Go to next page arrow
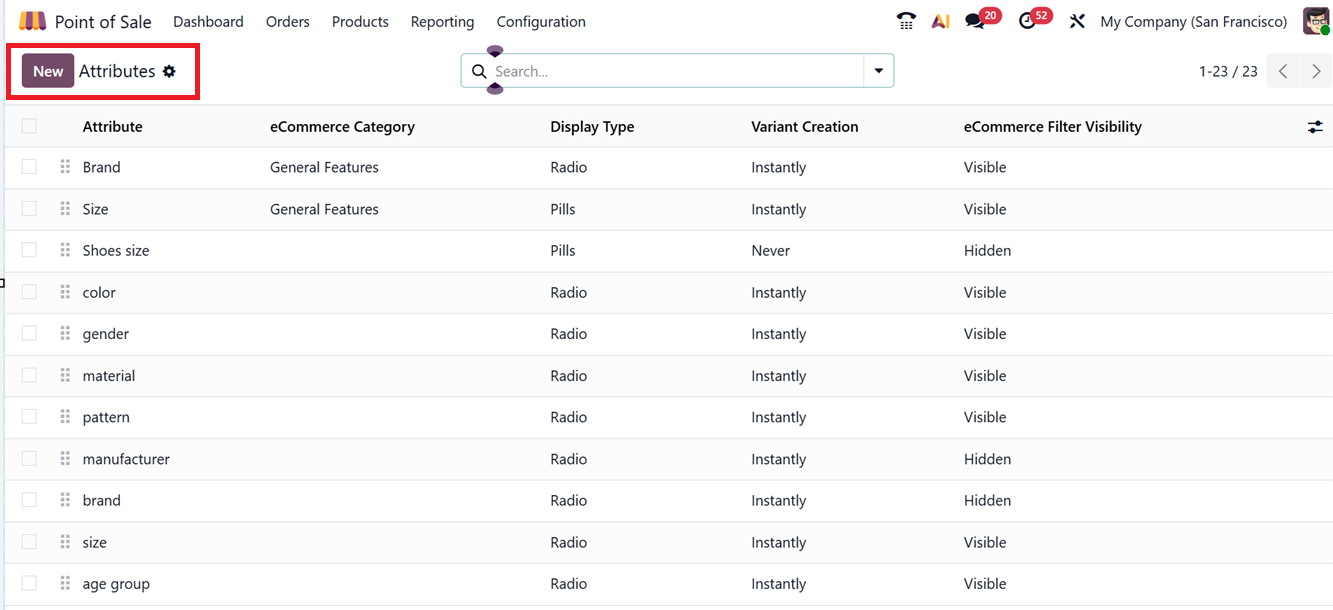This screenshot has height=610, width=1333. 1316,71
